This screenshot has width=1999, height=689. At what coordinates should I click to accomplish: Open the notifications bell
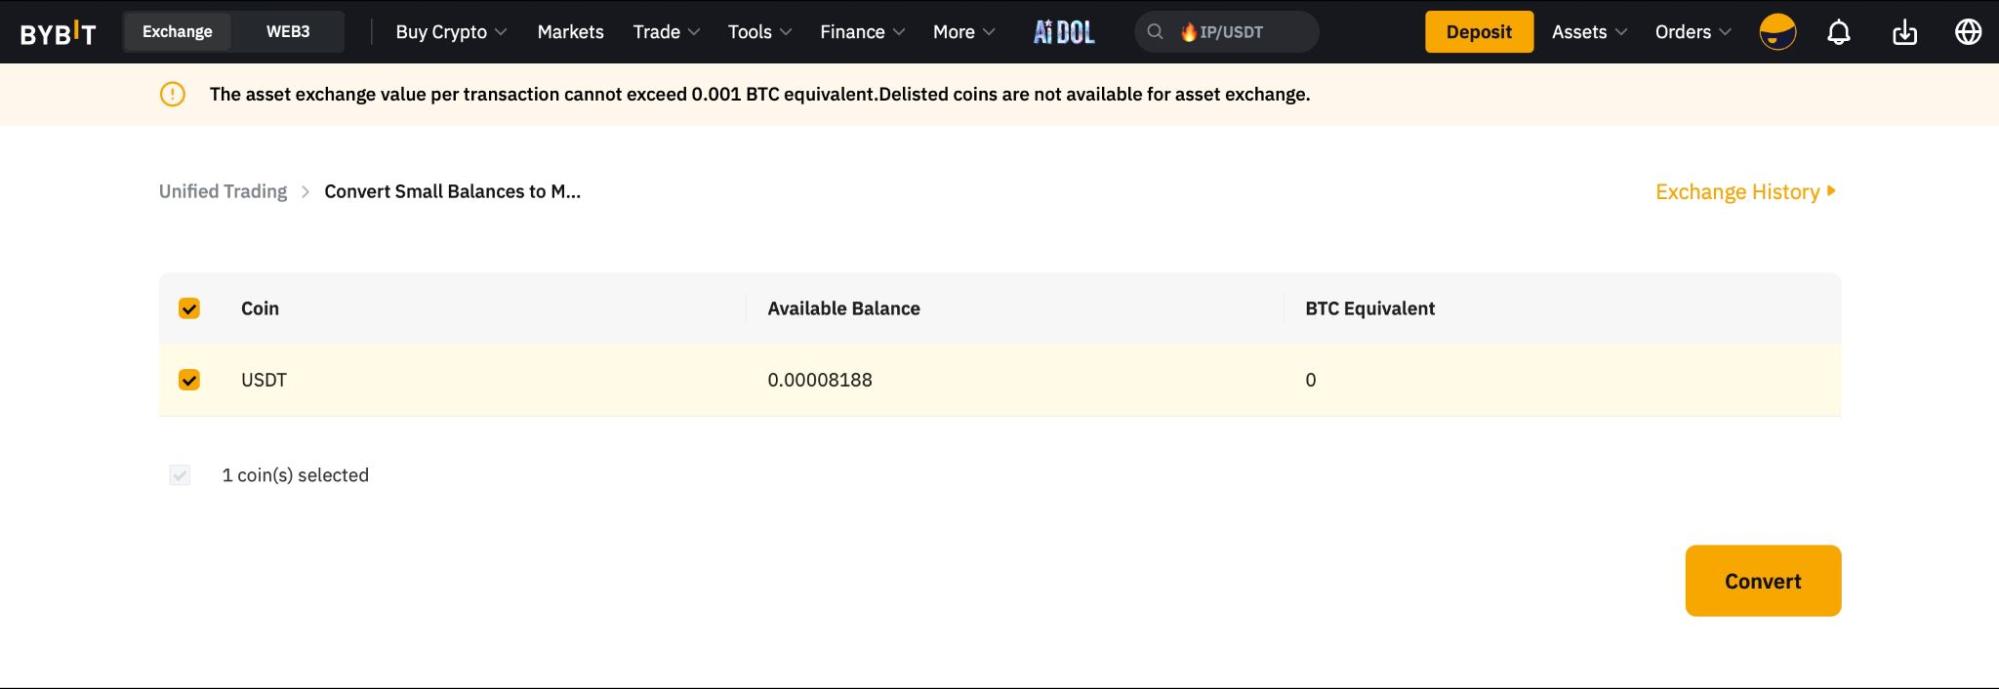(x=1838, y=32)
